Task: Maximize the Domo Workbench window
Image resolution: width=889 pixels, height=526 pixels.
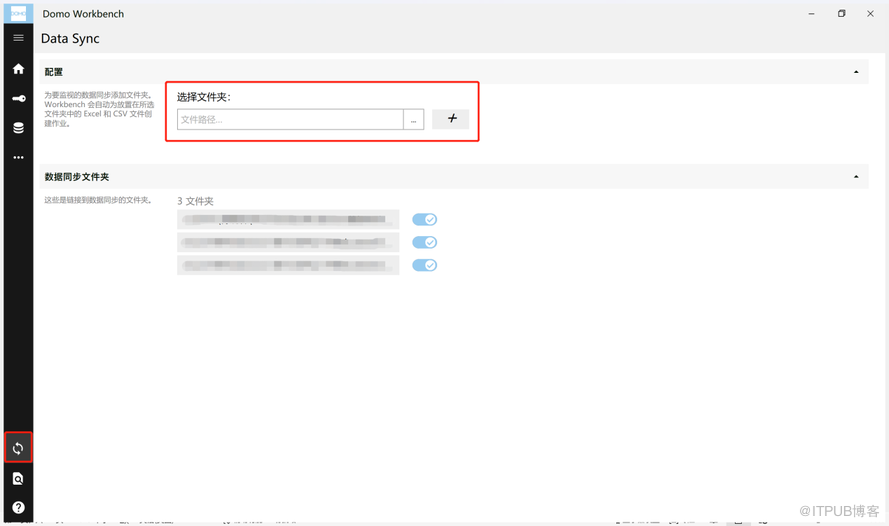Action: tap(841, 14)
